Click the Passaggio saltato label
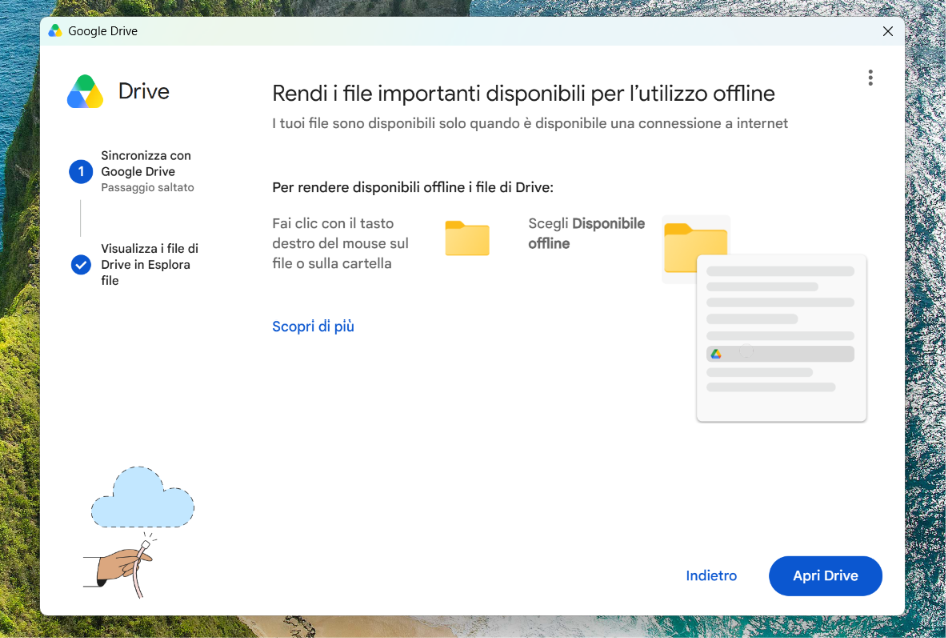946x638 pixels. coord(148,188)
